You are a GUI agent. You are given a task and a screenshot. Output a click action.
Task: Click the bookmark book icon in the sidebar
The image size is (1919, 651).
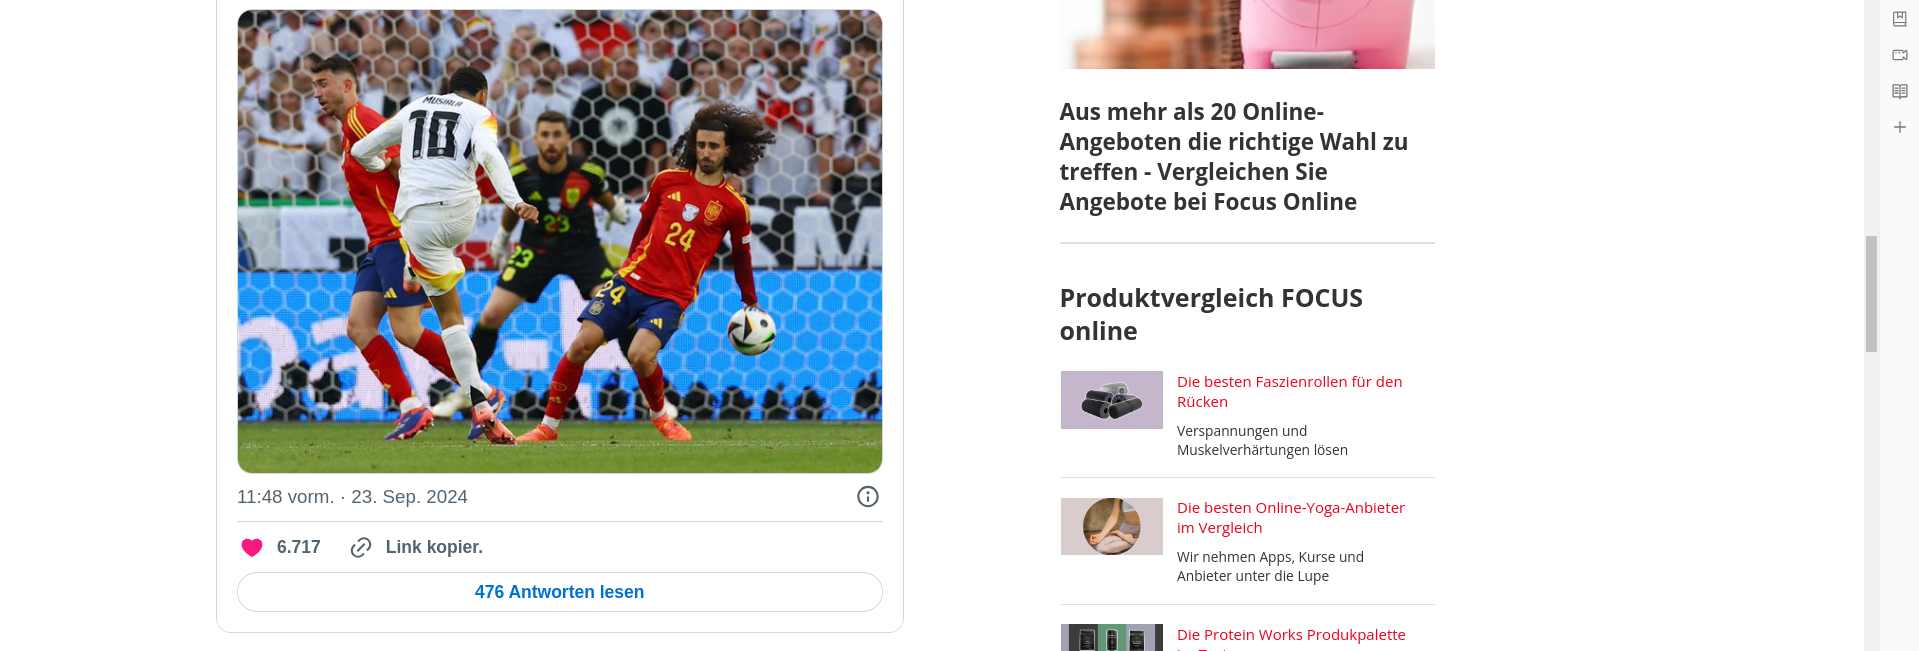[x=1900, y=19]
